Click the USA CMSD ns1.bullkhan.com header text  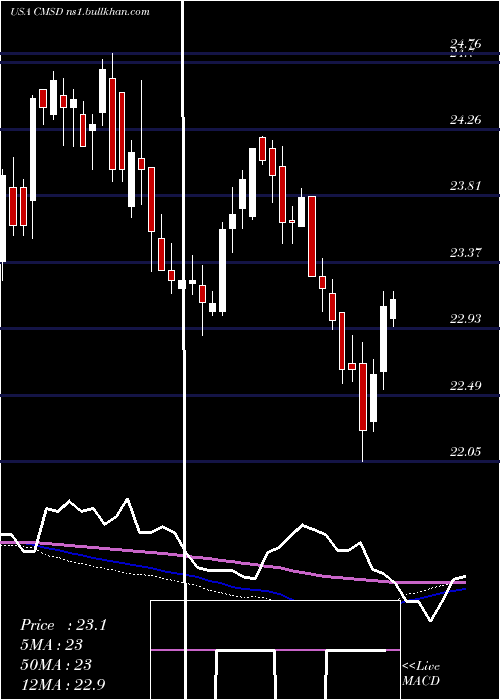[x=79, y=12]
